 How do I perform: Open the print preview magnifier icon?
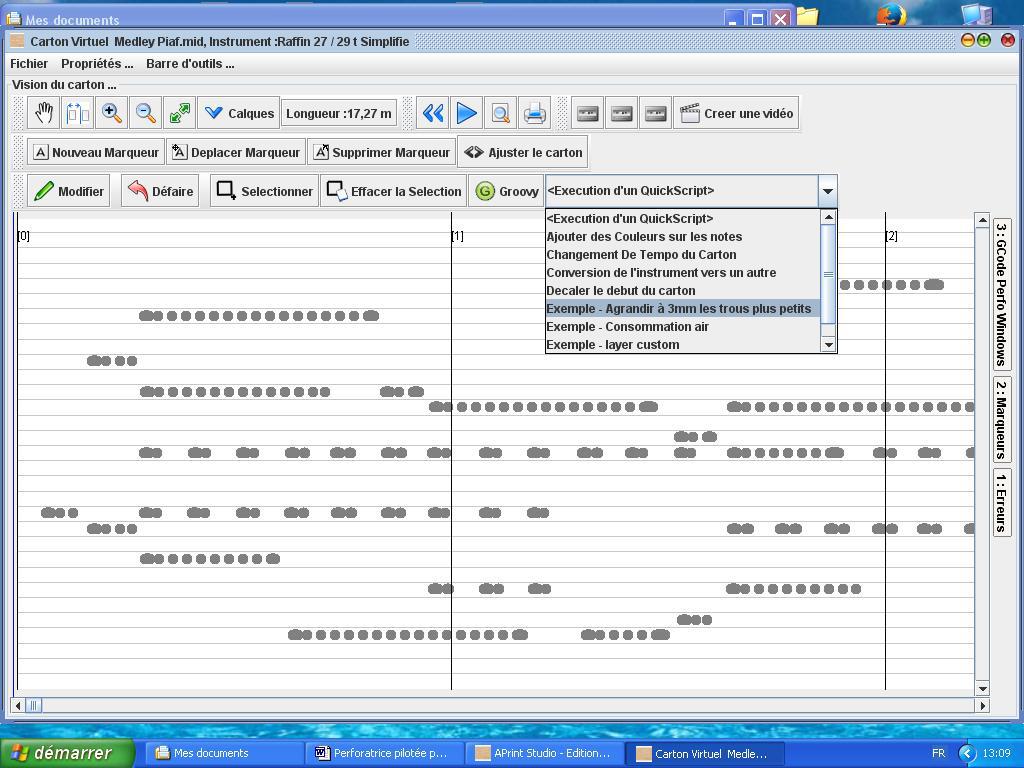tap(500, 113)
